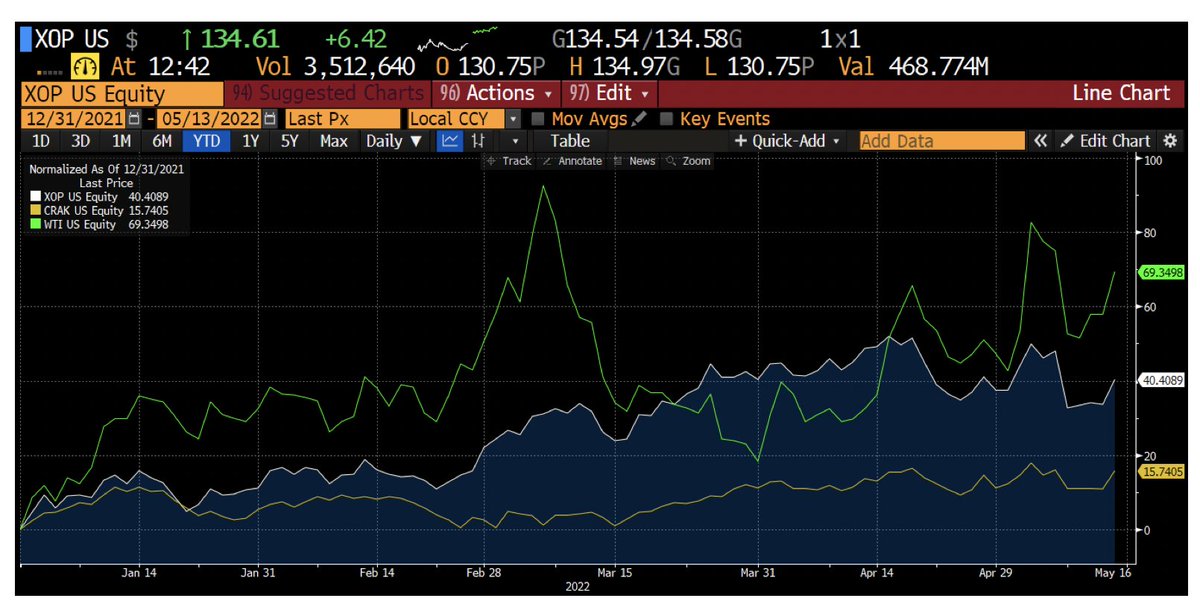Click the bid/ask quote 134.54/134.58

pyautogui.click(x=648, y=41)
